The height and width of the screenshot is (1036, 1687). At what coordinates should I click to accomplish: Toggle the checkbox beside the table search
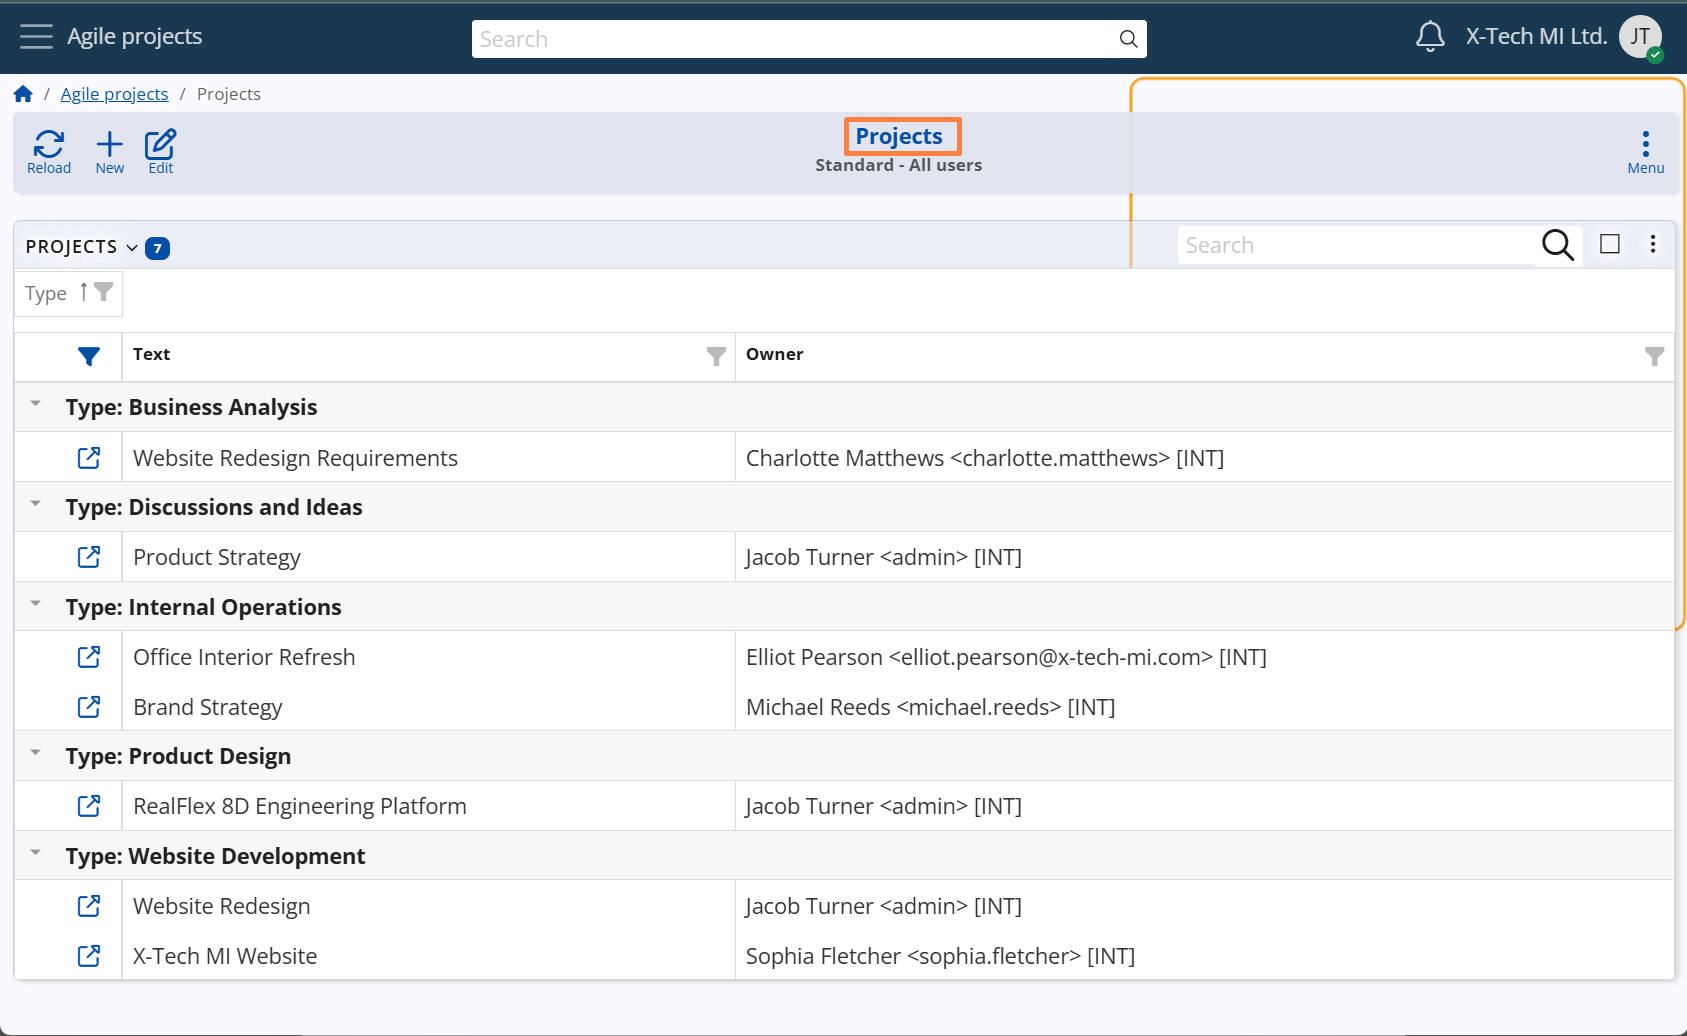point(1610,244)
